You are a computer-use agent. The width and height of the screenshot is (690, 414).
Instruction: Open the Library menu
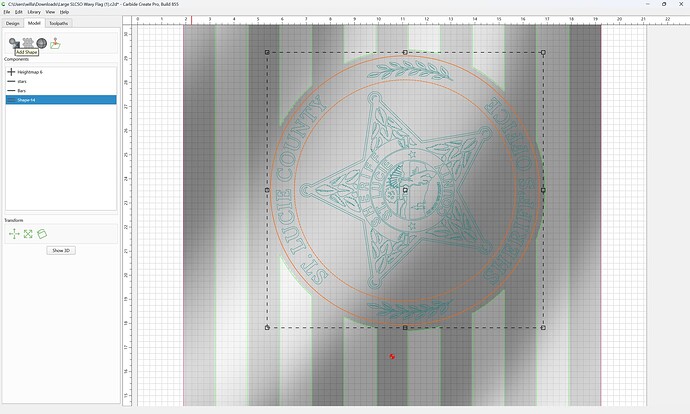(x=34, y=12)
